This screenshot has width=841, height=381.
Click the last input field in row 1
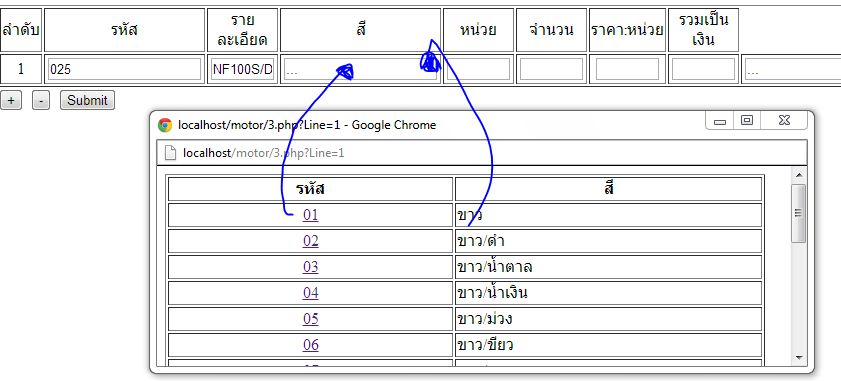click(793, 69)
